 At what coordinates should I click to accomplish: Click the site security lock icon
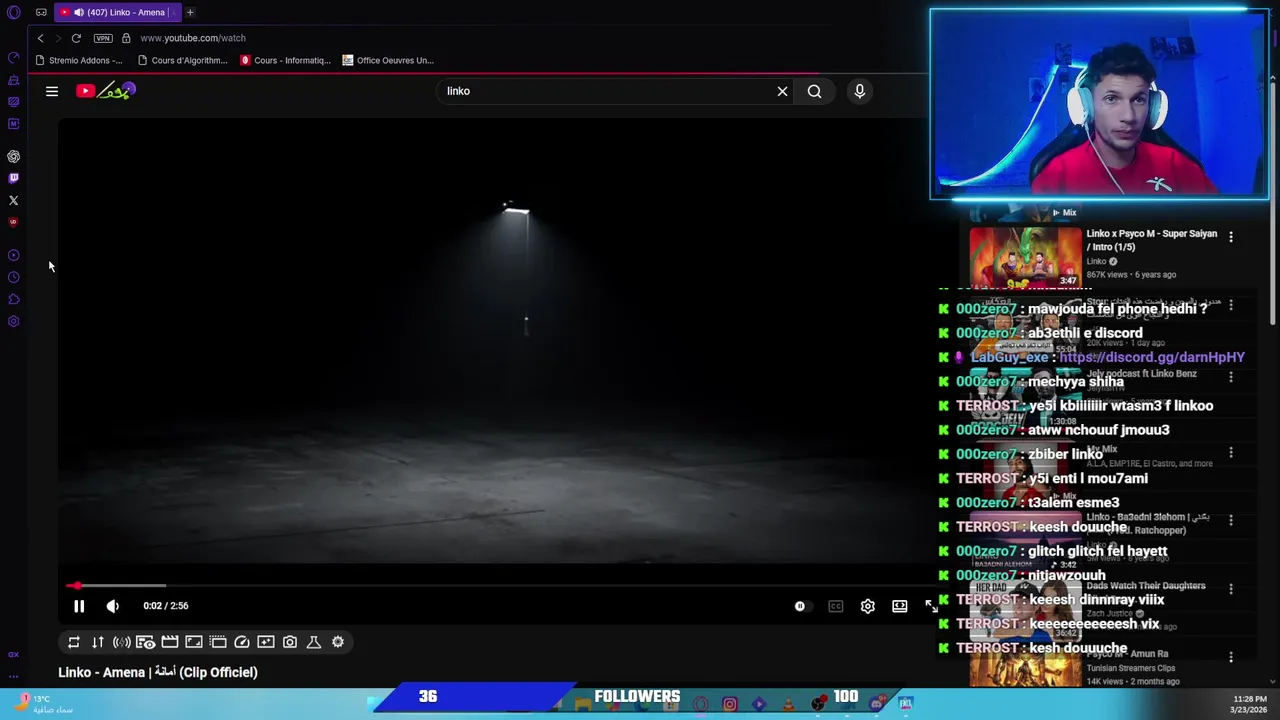[126, 38]
